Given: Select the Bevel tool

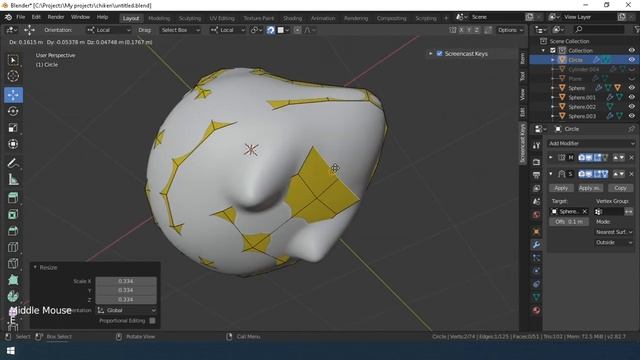Looking at the screenshot, I should coord(13,231).
